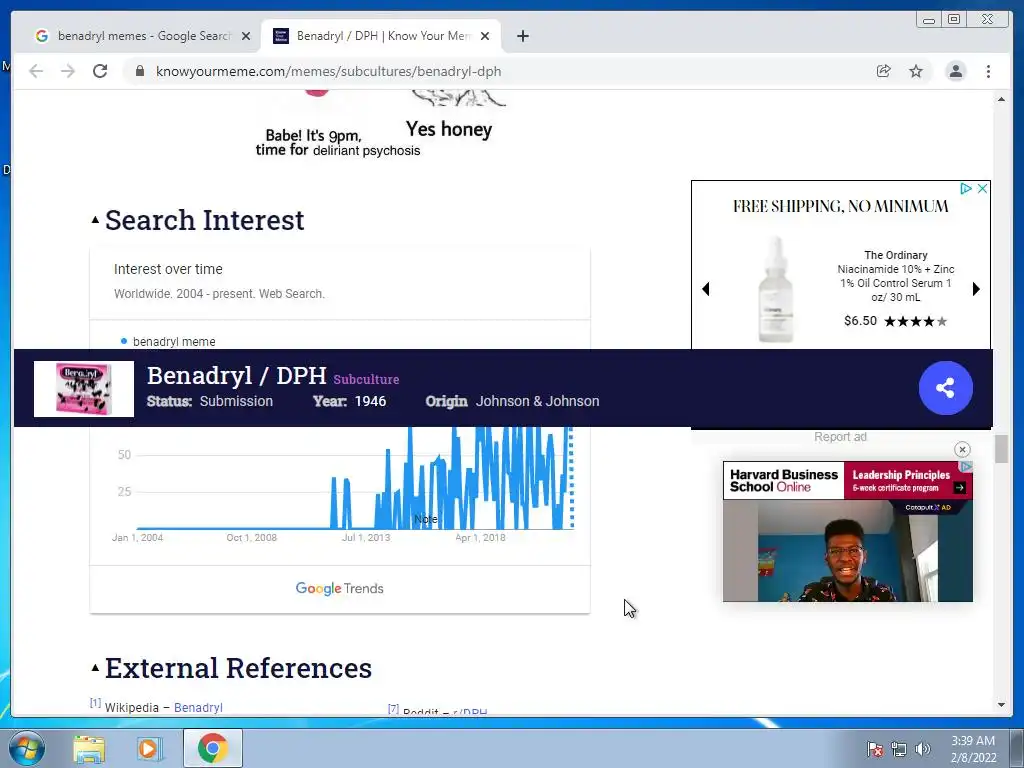Screen dimensions: 1024x768
Task: Launch Windows Media Player from taskbar
Action: point(150,749)
